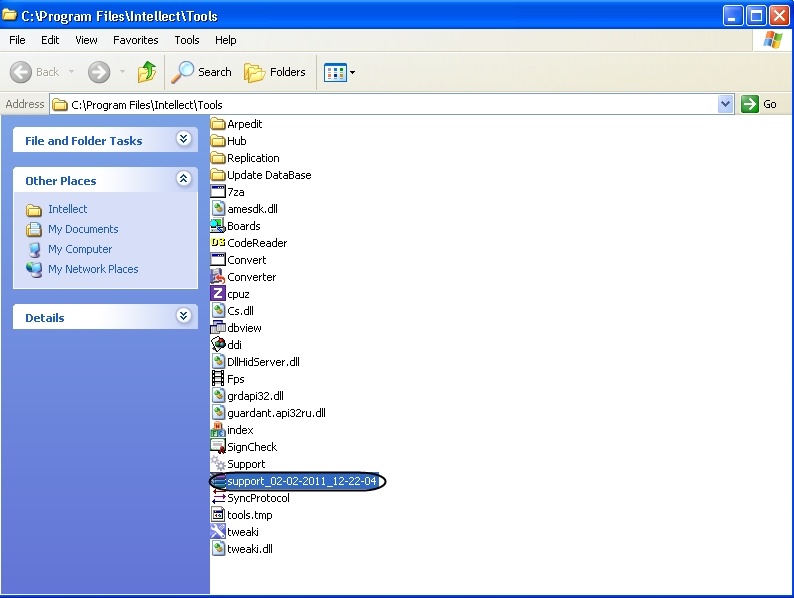Open the Intellect link in Other Places

67,209
